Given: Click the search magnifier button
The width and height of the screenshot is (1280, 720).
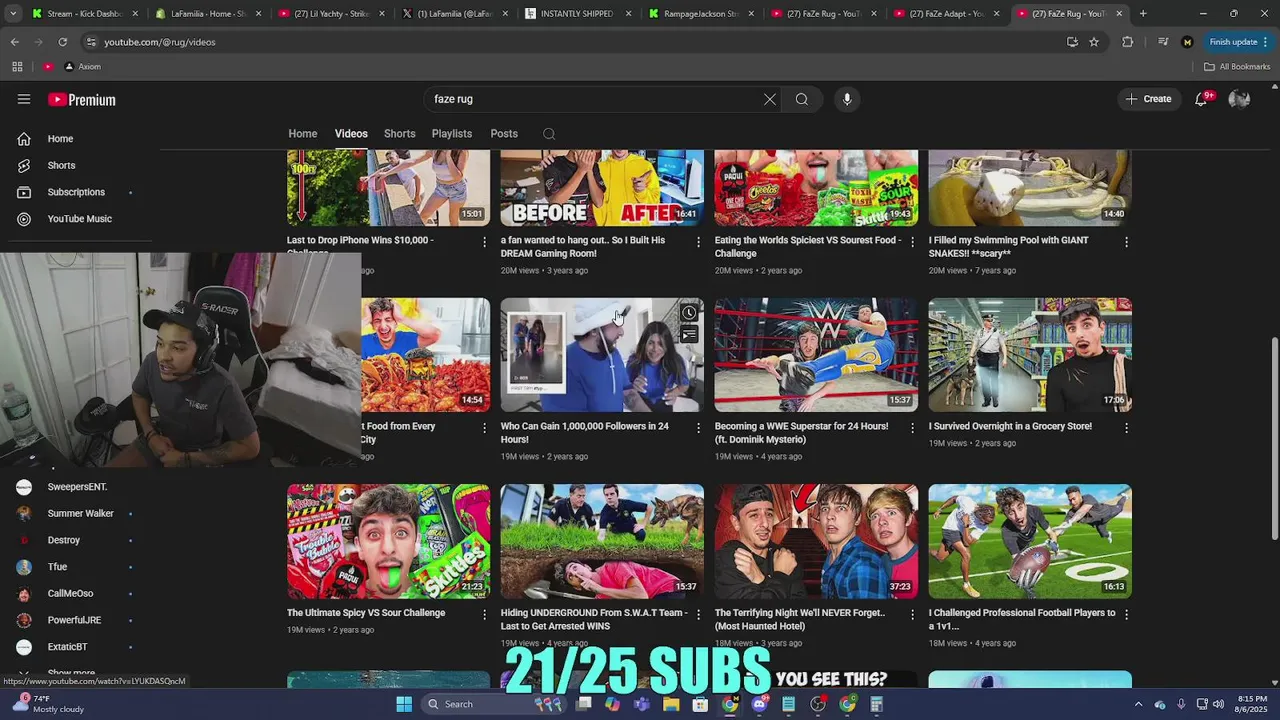Looking at the screenshot, I should pos(802,99).
